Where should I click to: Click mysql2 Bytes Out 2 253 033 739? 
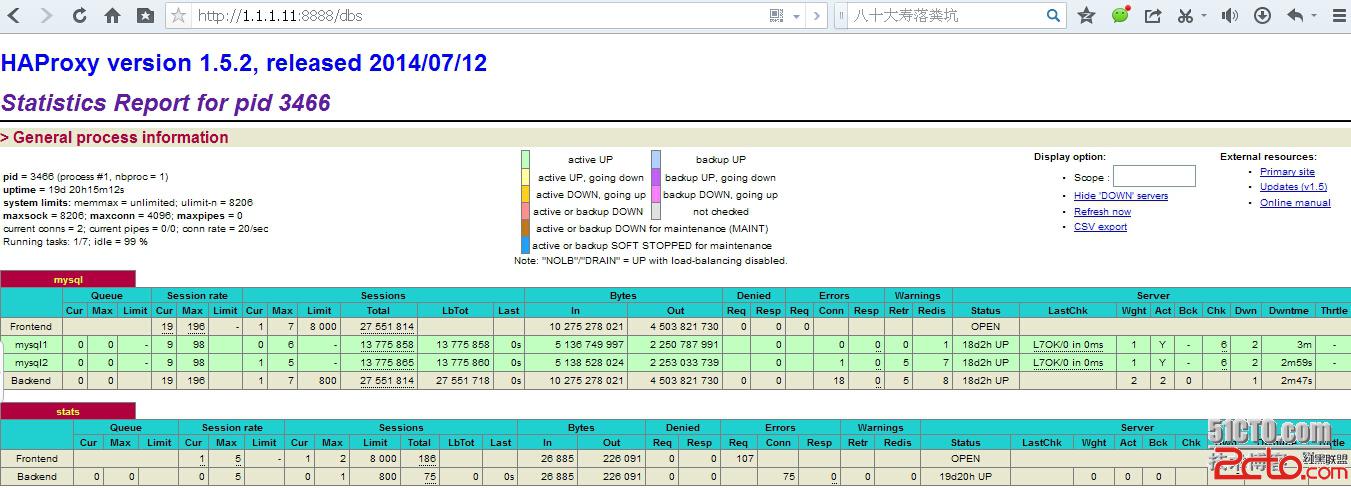tap(684, 363)
